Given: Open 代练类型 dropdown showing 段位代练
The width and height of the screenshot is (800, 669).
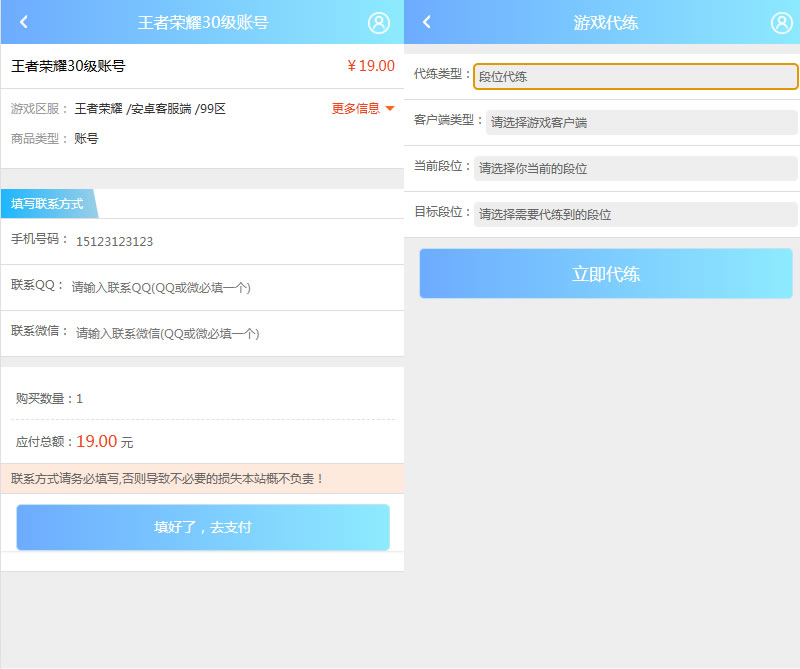Looking at the screenshot, I should tap(635, 77).
